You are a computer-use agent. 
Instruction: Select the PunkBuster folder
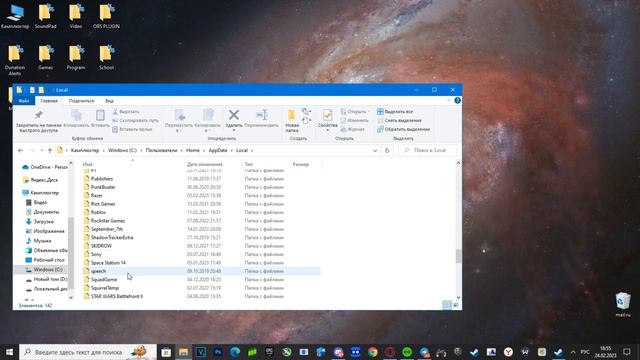[103, 187]
